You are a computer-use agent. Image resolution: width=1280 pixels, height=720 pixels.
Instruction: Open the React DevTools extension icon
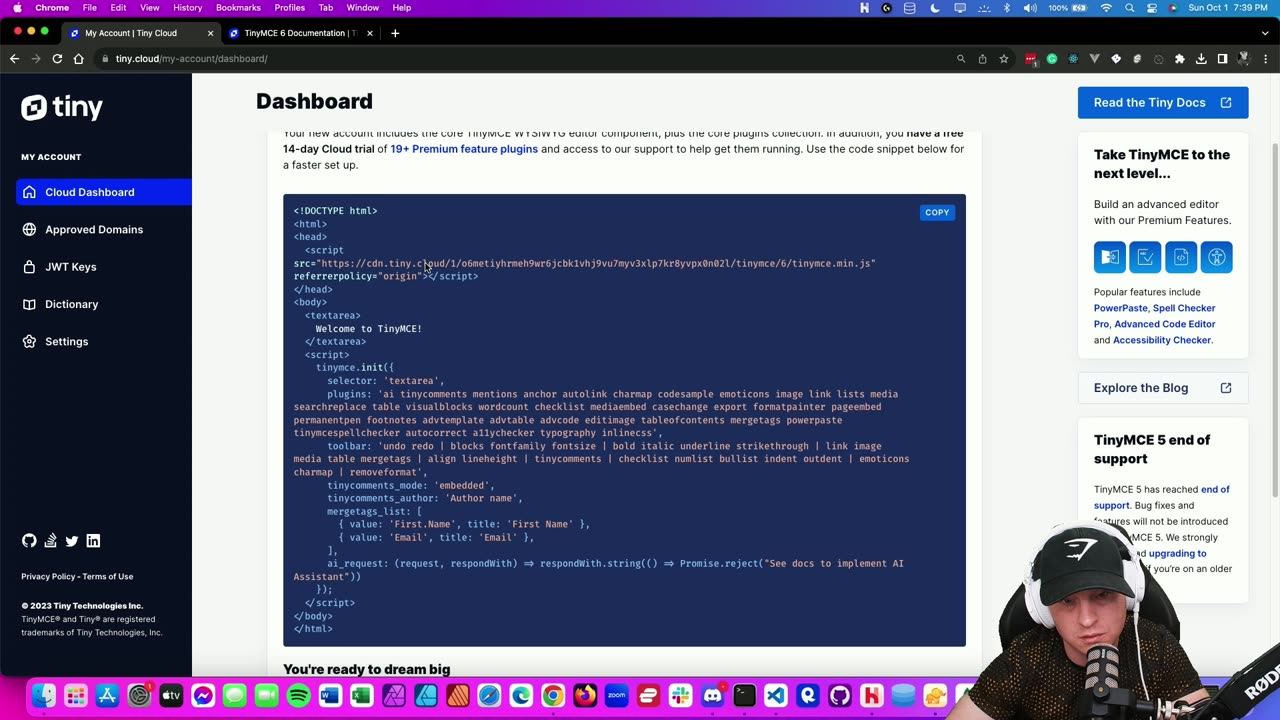click(x=1073, y=59)
